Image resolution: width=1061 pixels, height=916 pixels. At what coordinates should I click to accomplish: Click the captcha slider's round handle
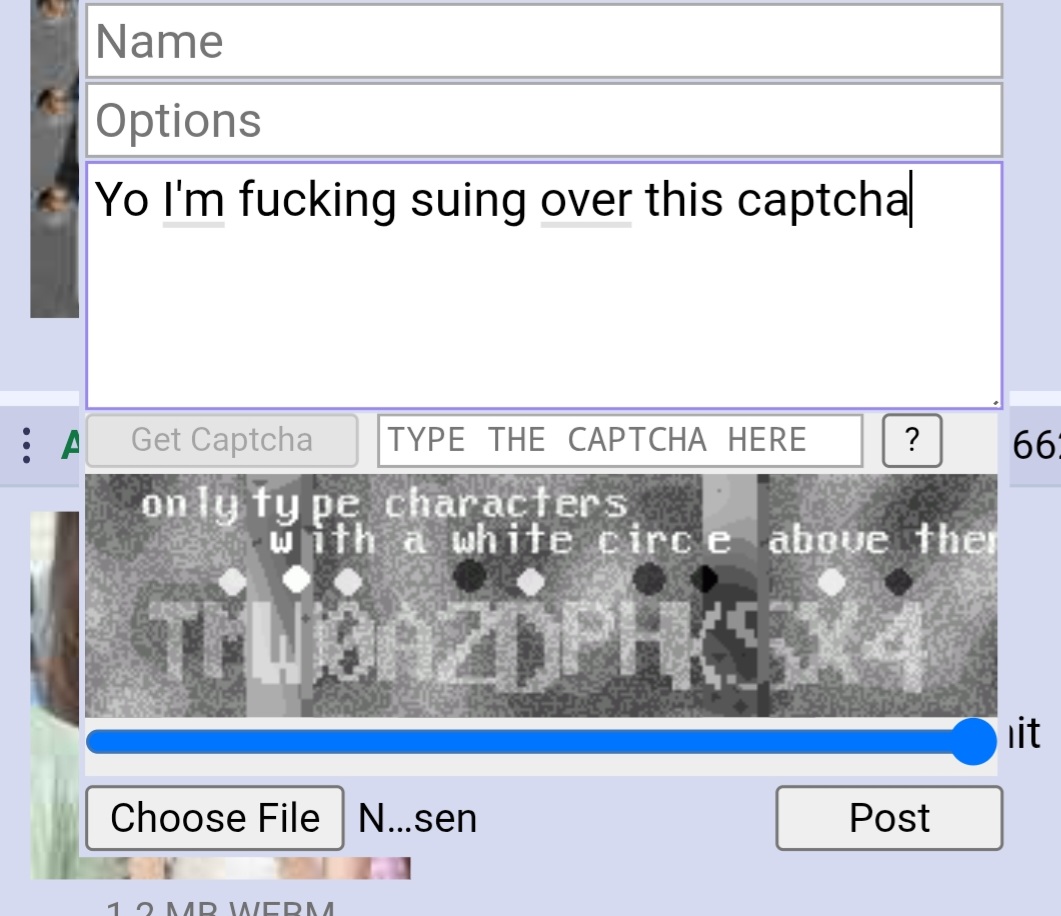click(973, 741)
